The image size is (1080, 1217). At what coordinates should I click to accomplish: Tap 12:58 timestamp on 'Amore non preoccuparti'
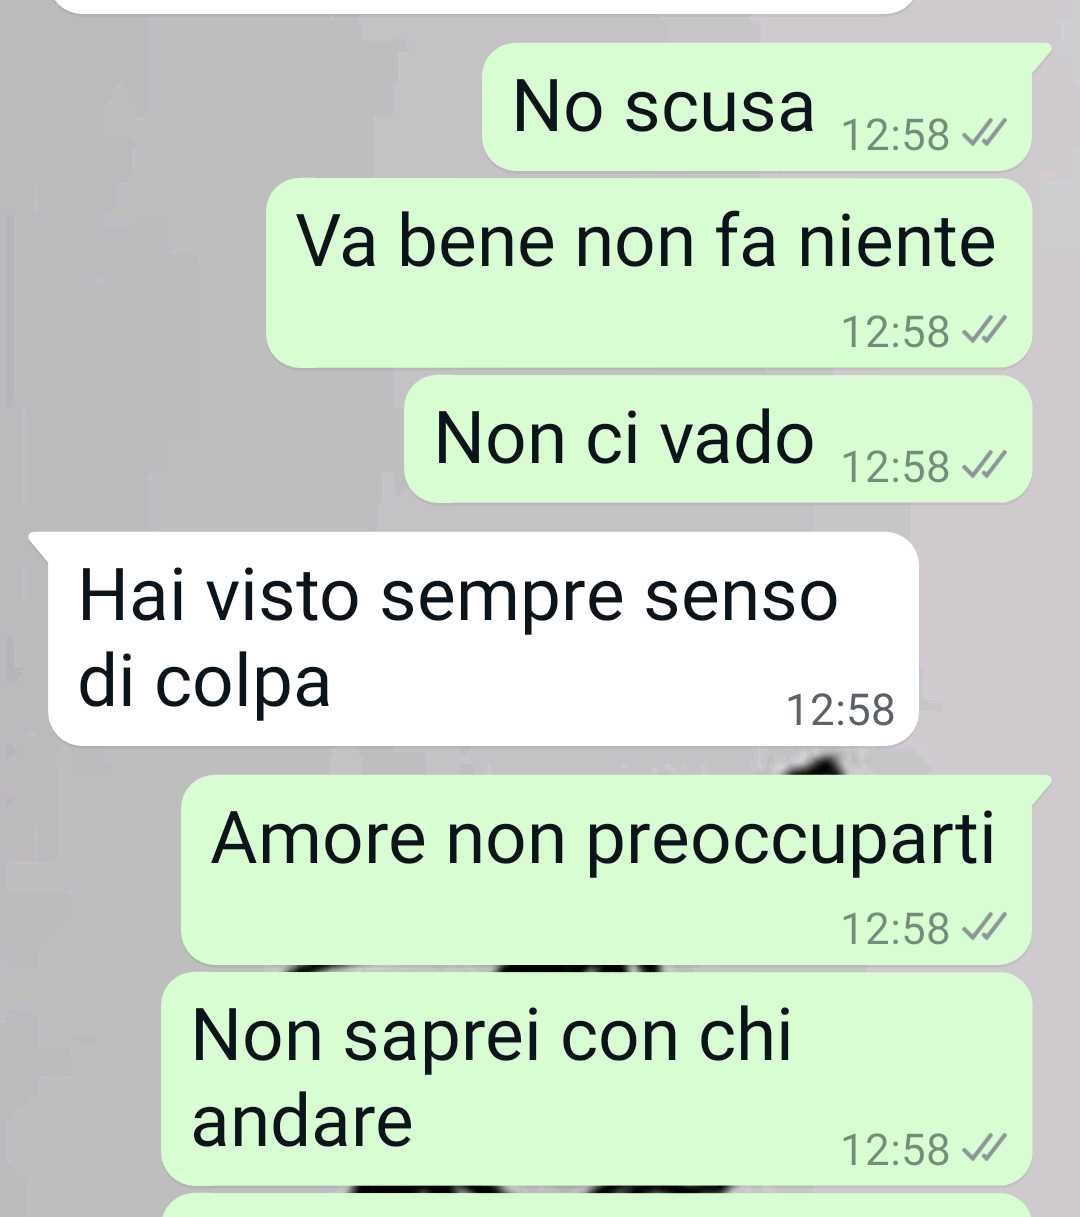coord(895,929)
